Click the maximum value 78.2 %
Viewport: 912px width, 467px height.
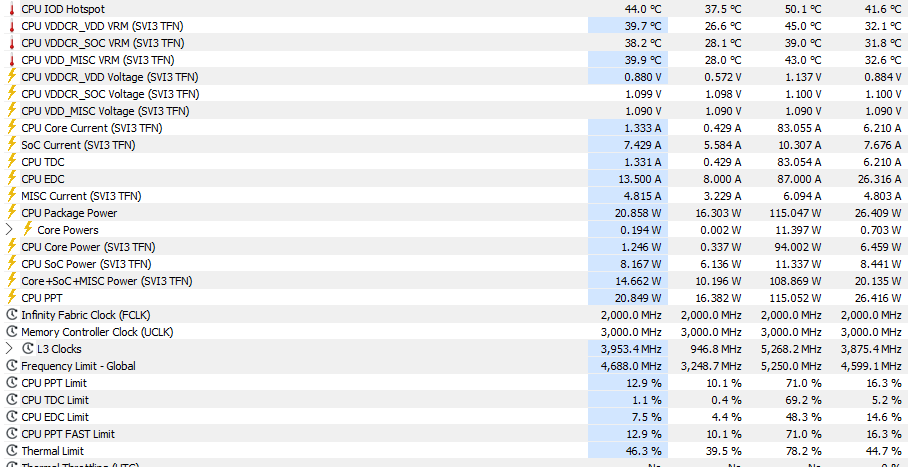(x=804, y=451)
